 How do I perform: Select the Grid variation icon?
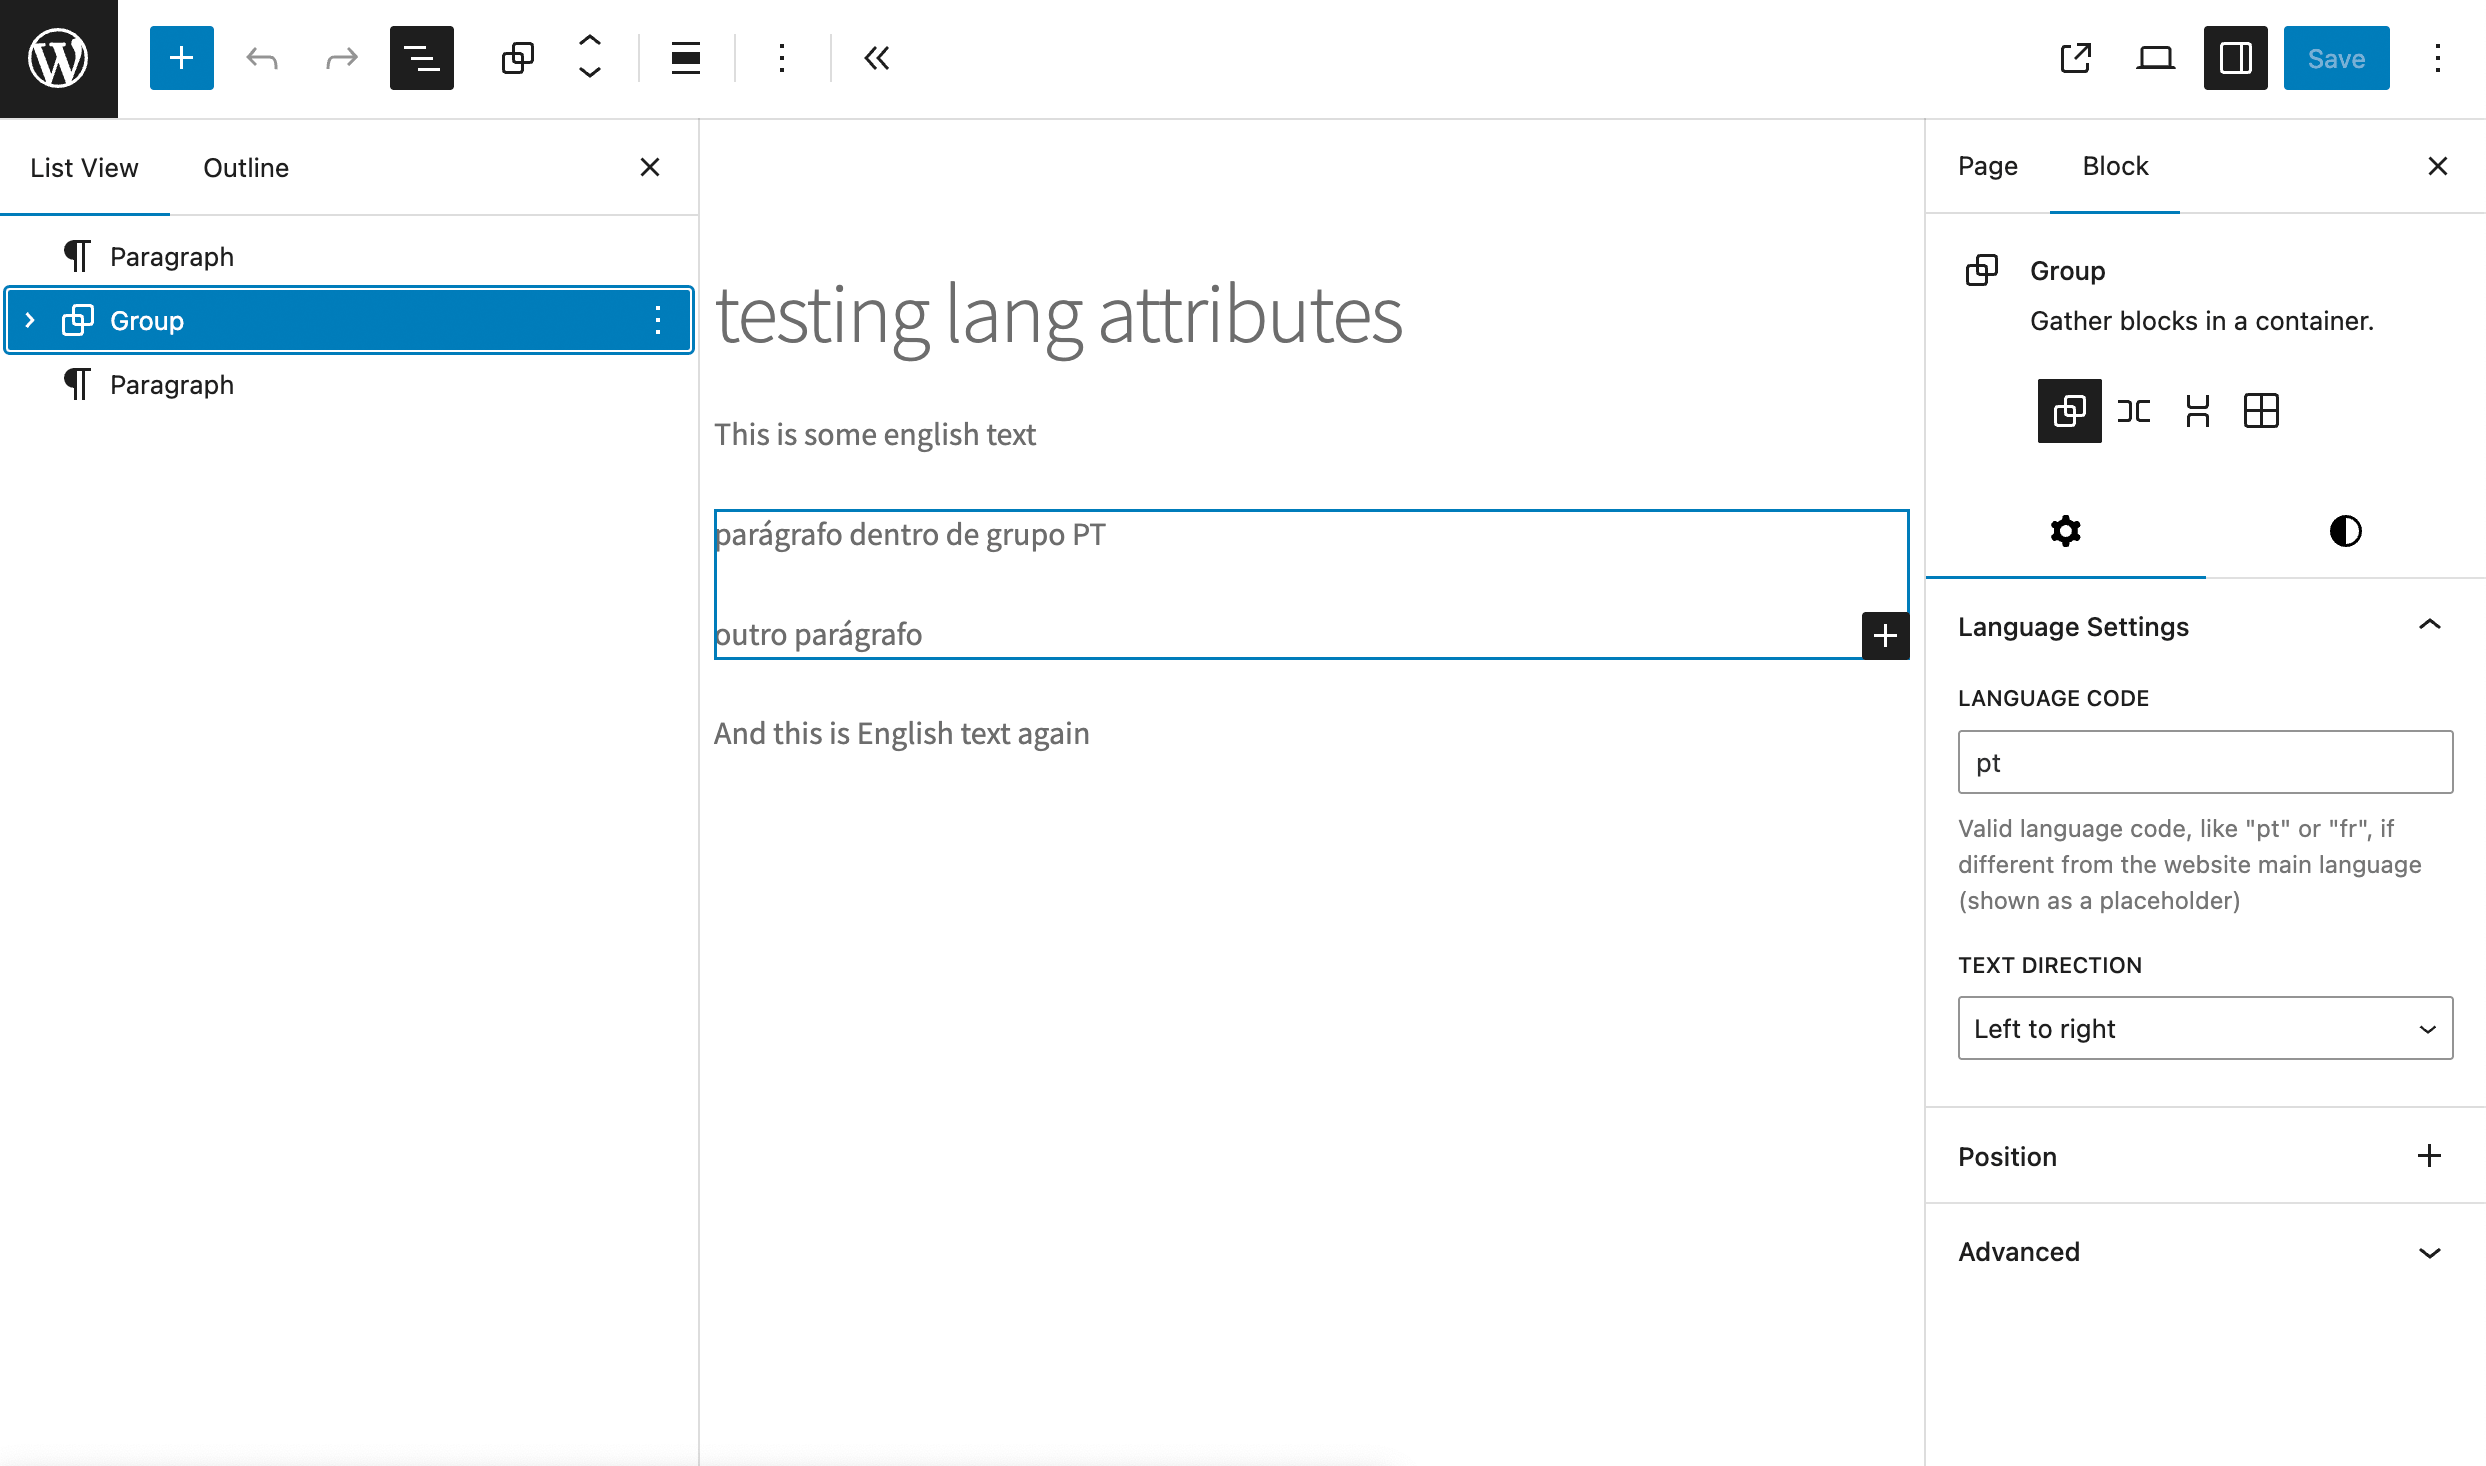pos(2261,410)
